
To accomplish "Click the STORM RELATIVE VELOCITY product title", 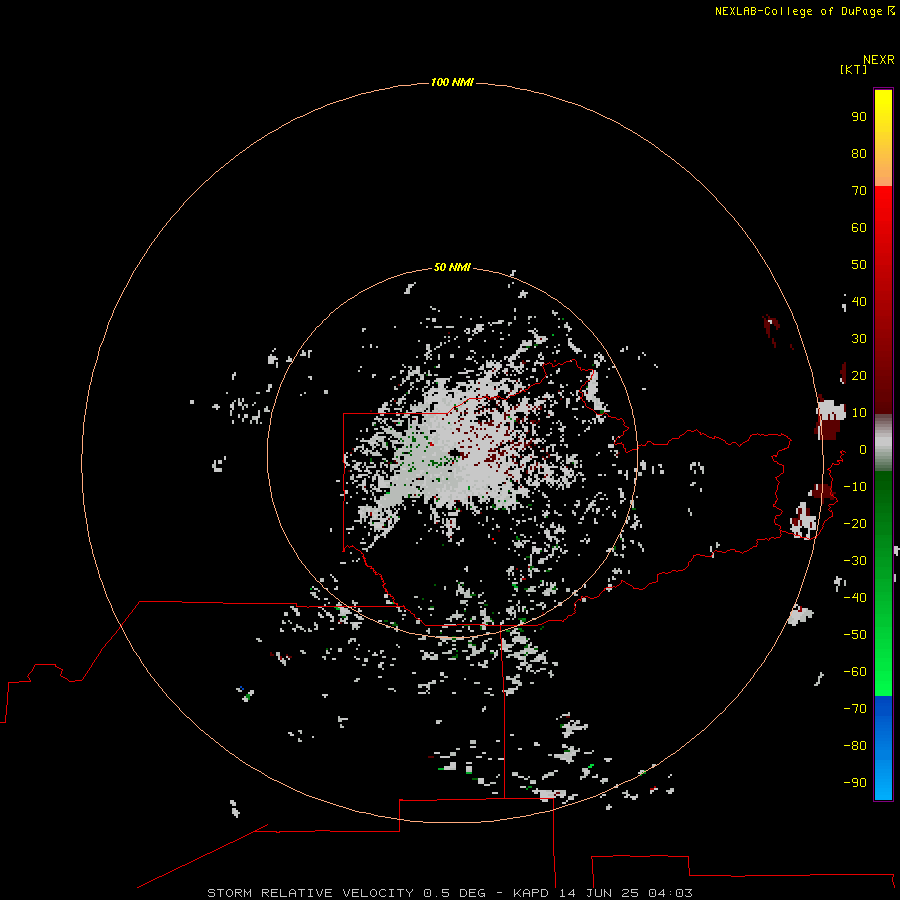I will tap(310, 893).
